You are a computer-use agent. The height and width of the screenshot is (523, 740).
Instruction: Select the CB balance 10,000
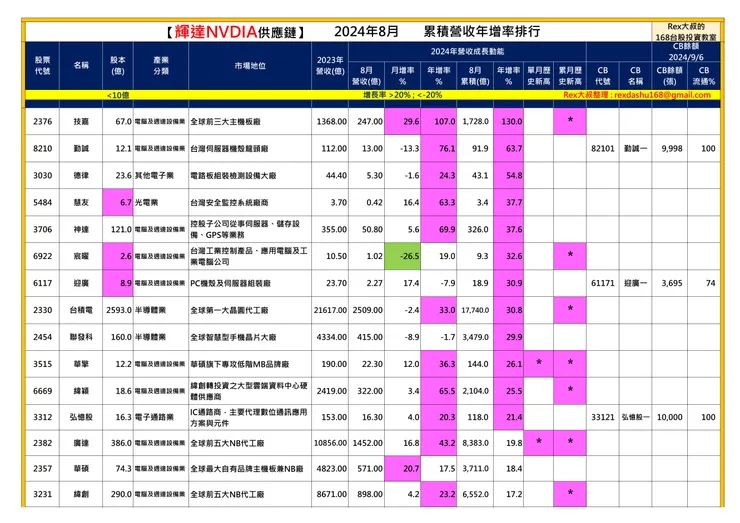coord(670,417)
